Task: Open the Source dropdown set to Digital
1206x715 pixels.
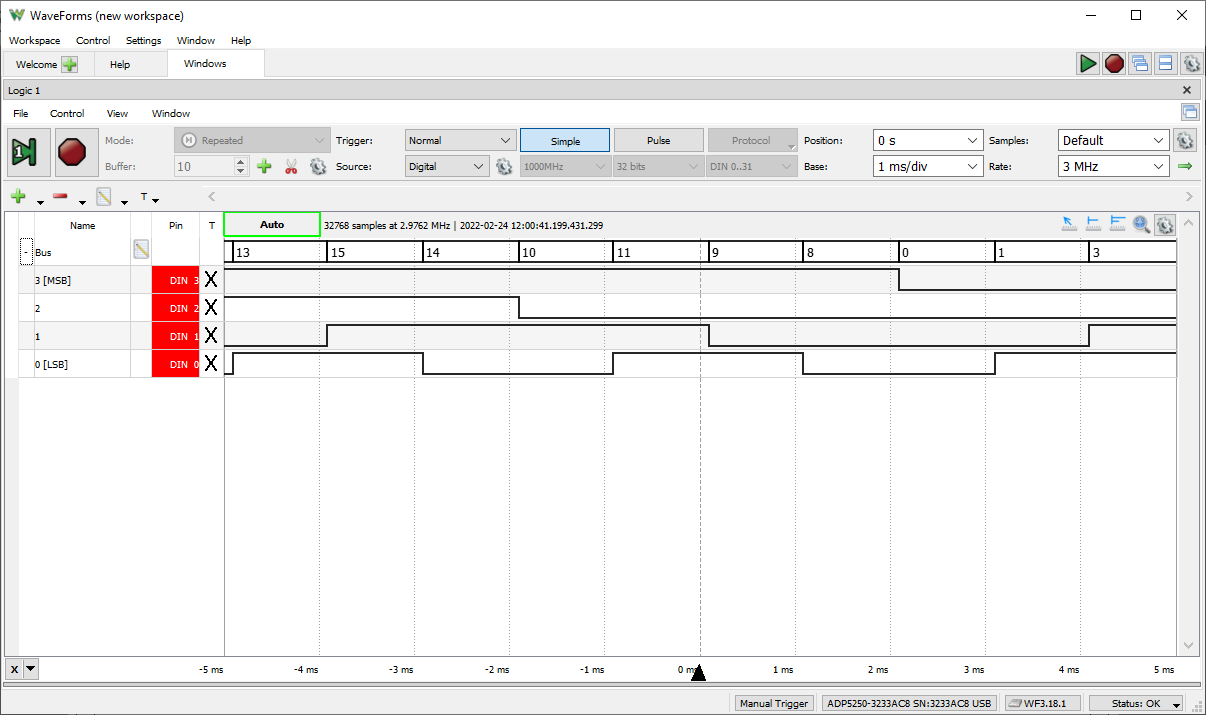Action: (447, 167)
